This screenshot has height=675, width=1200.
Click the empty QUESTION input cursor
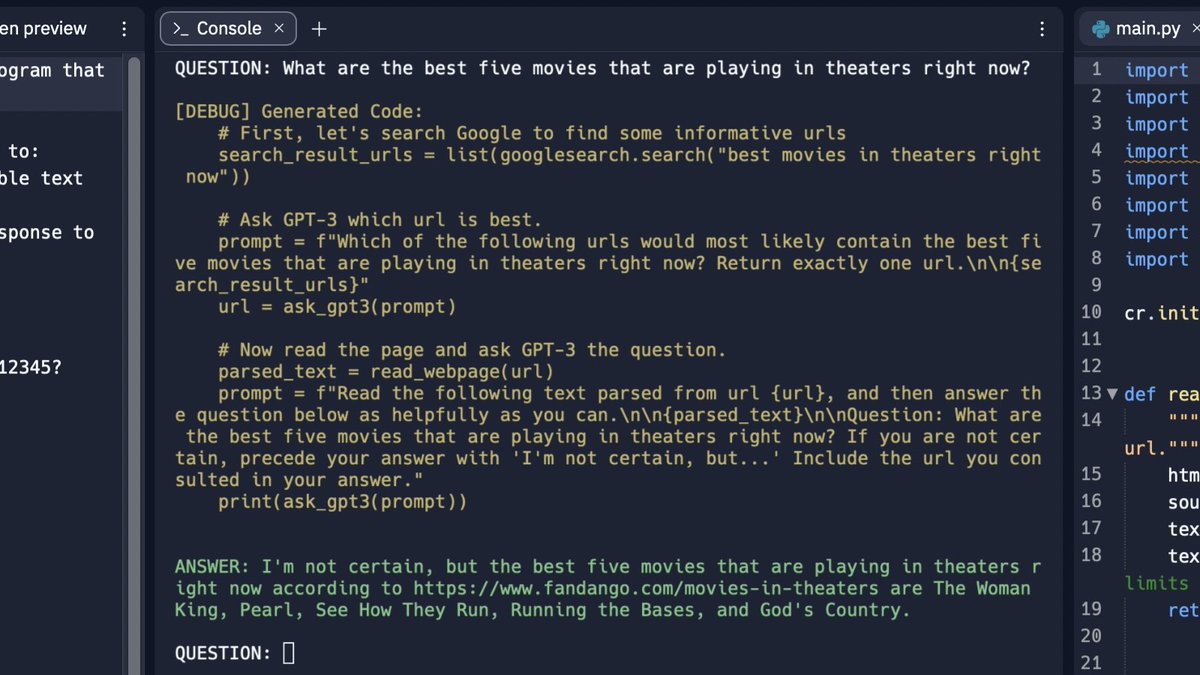pyautogui.click(x=289, y=653)
